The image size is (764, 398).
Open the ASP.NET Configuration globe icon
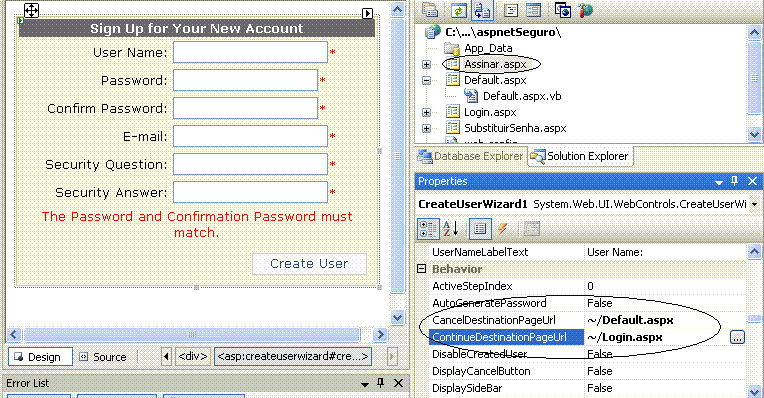point(586,10)
